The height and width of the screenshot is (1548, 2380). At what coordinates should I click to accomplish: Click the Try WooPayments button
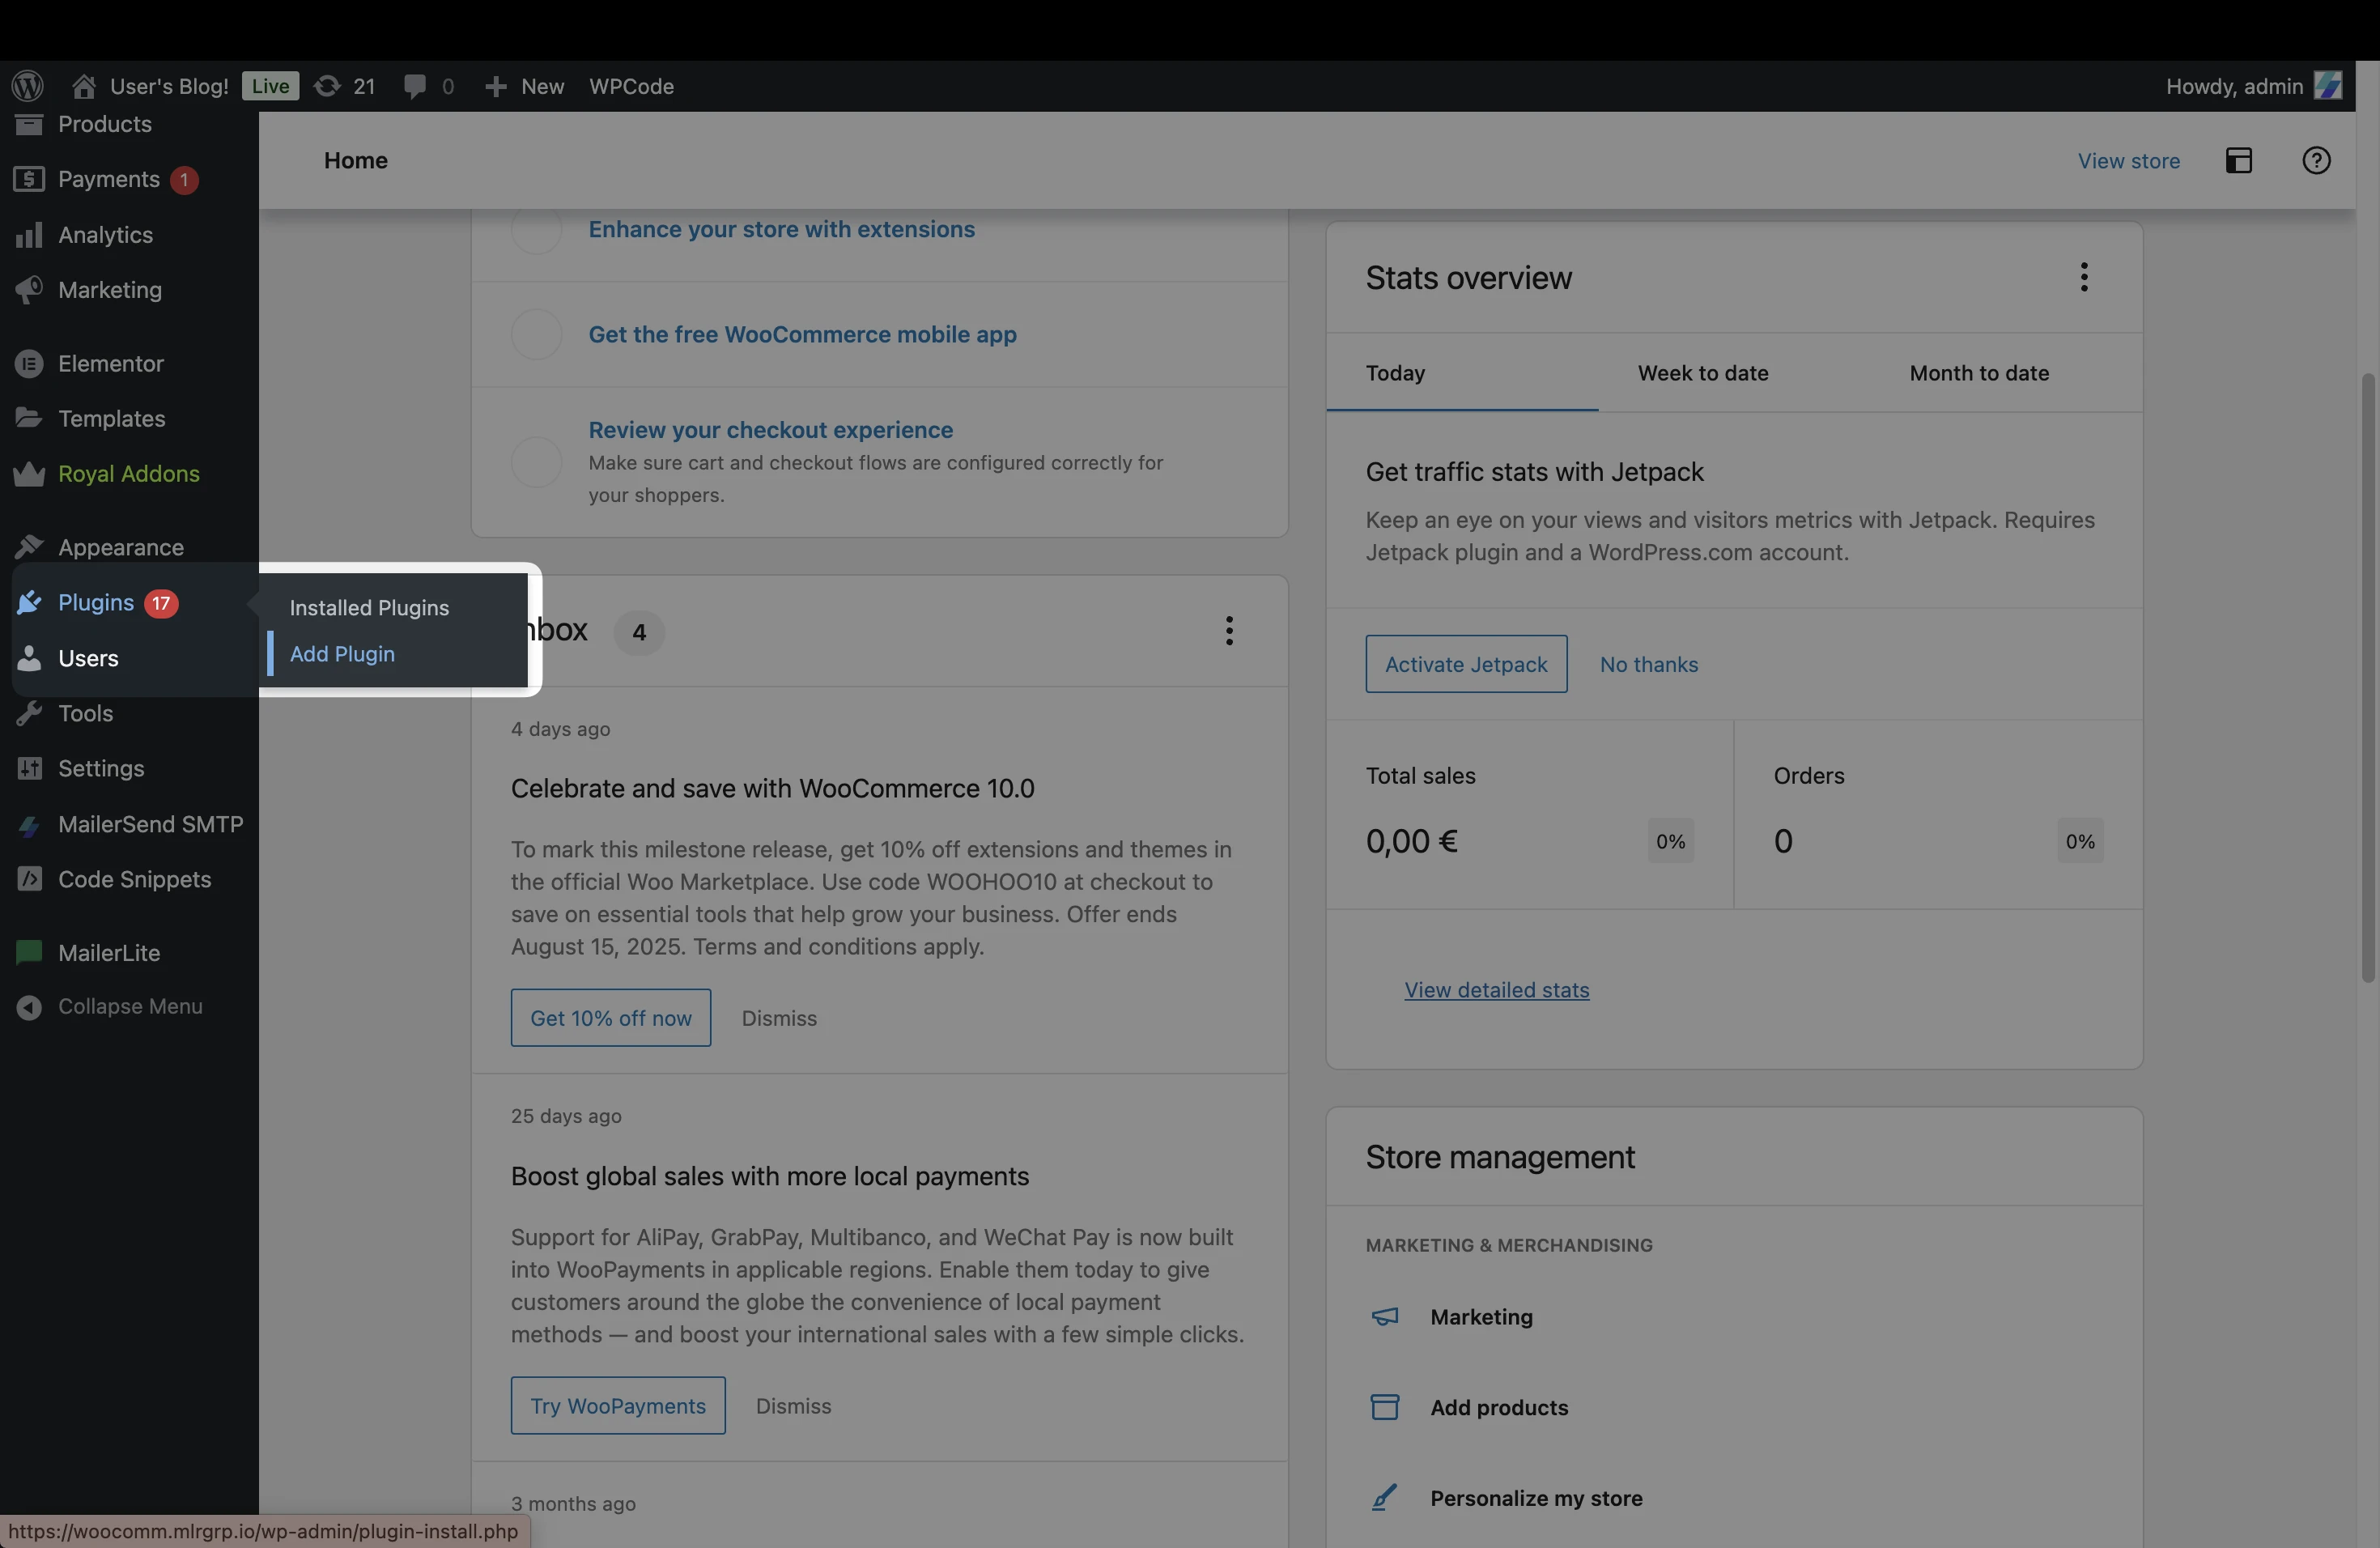point(618,1405)
